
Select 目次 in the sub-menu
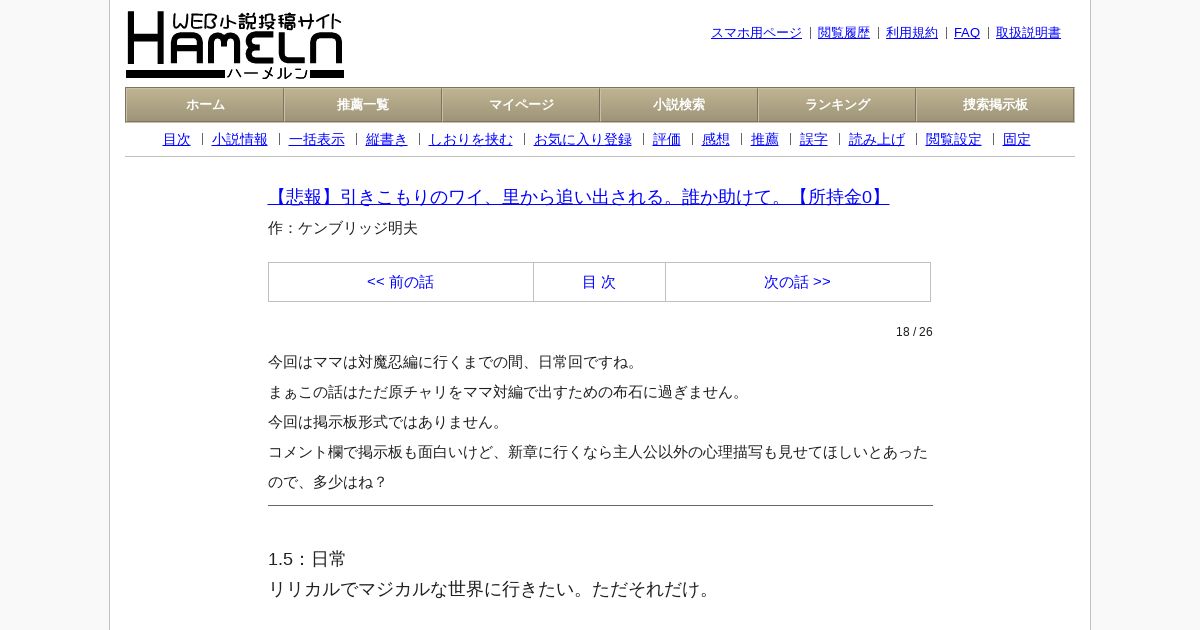pyautogui.click(x=177, y=139)
